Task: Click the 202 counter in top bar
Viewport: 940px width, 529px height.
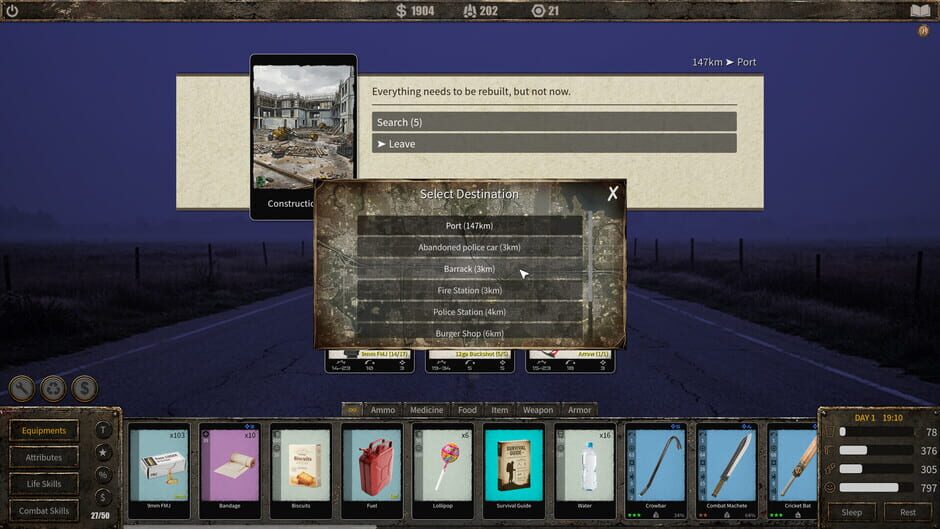Action: (x=481, y=11)
